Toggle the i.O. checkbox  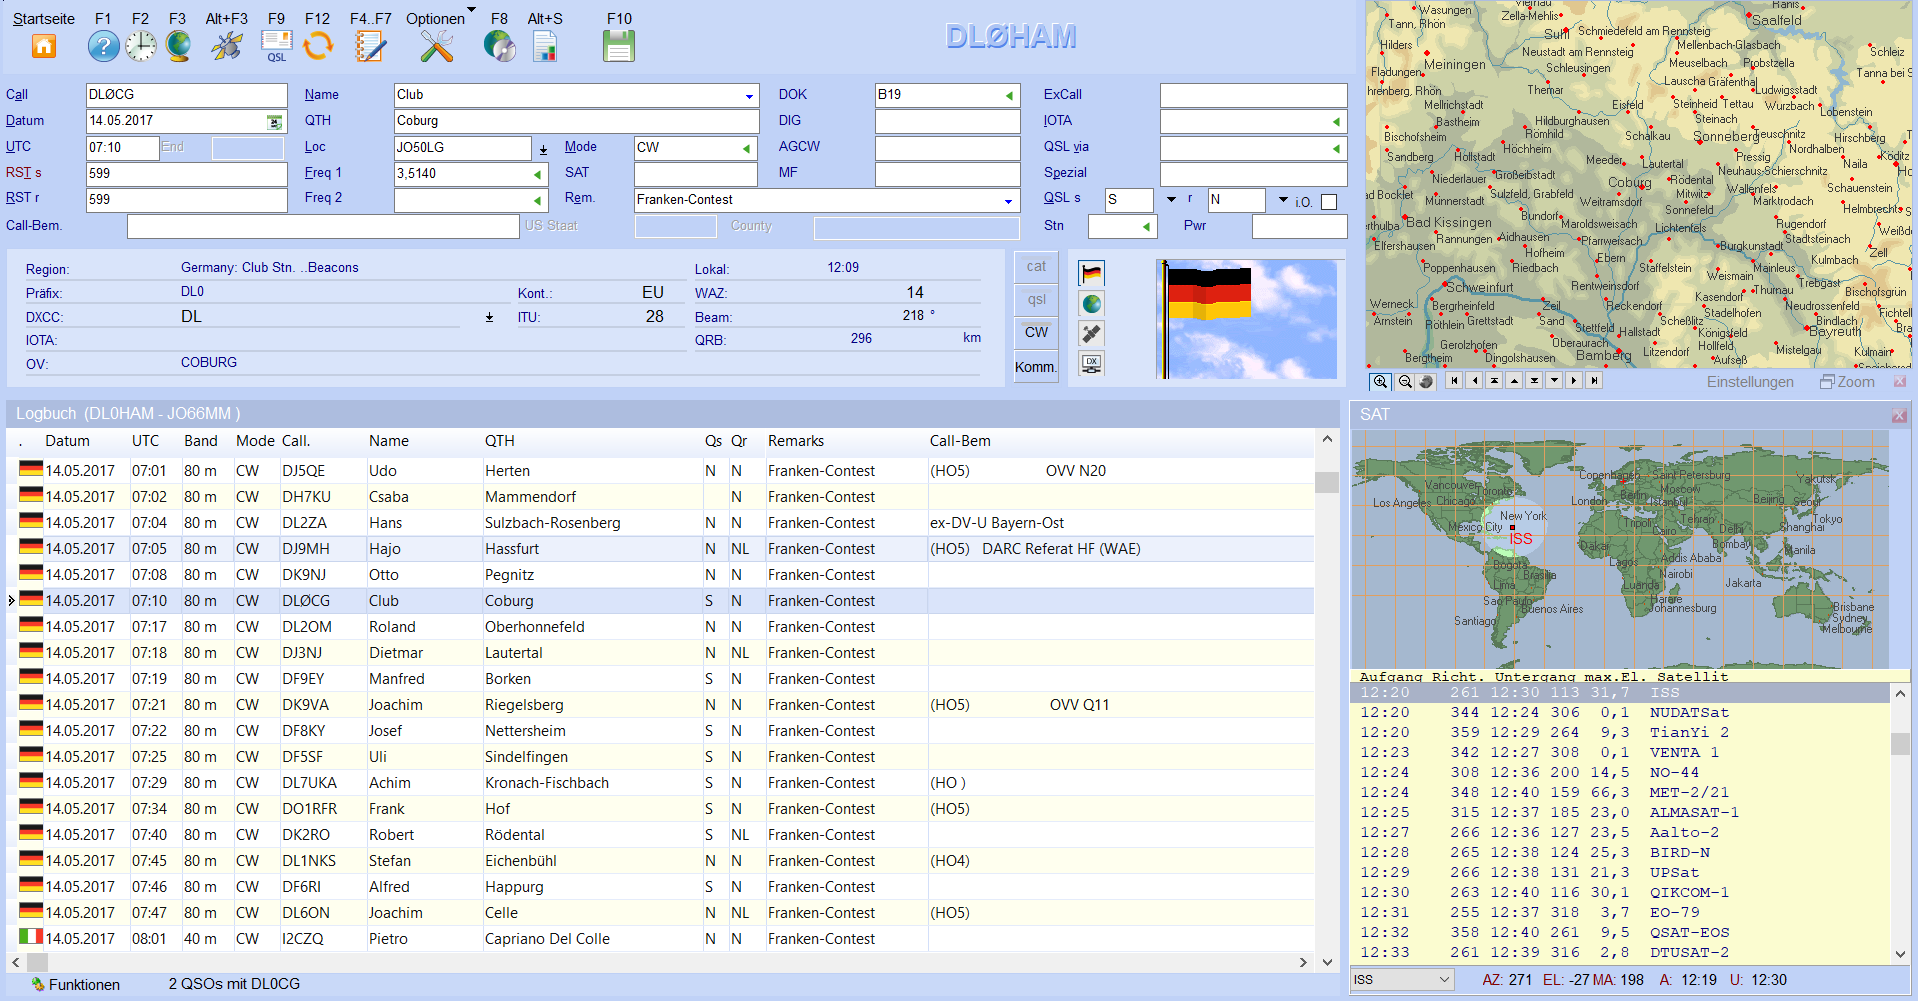point(1329,202)
